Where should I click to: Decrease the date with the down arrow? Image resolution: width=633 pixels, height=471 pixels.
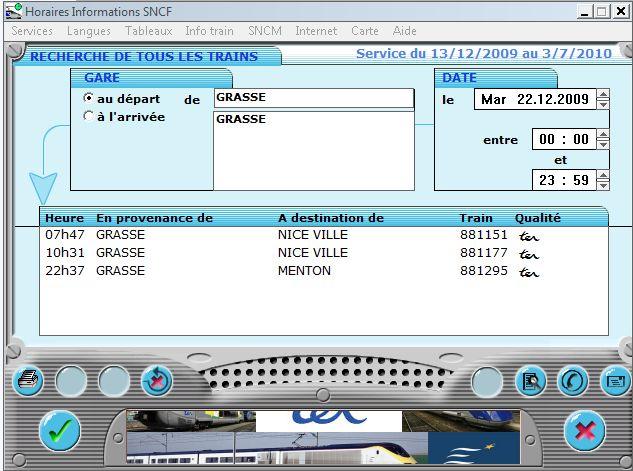pos(603,104)
